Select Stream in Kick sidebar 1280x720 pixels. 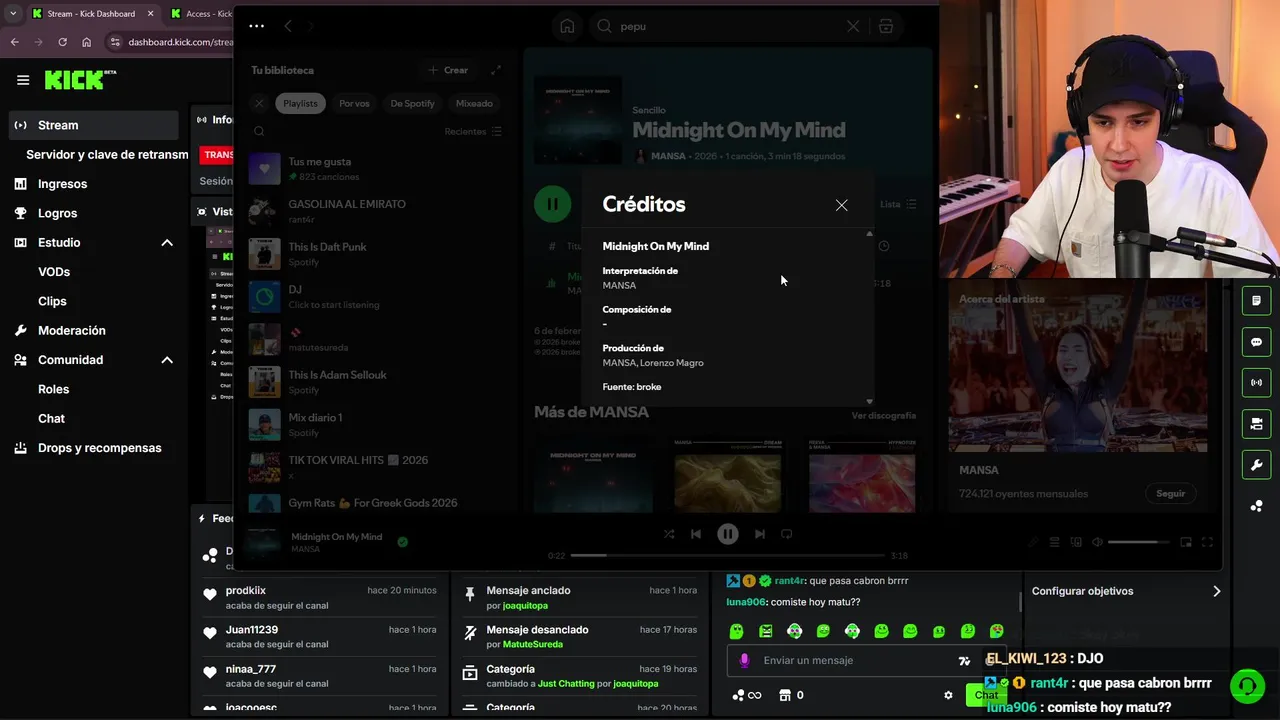(x=94, y=125)
